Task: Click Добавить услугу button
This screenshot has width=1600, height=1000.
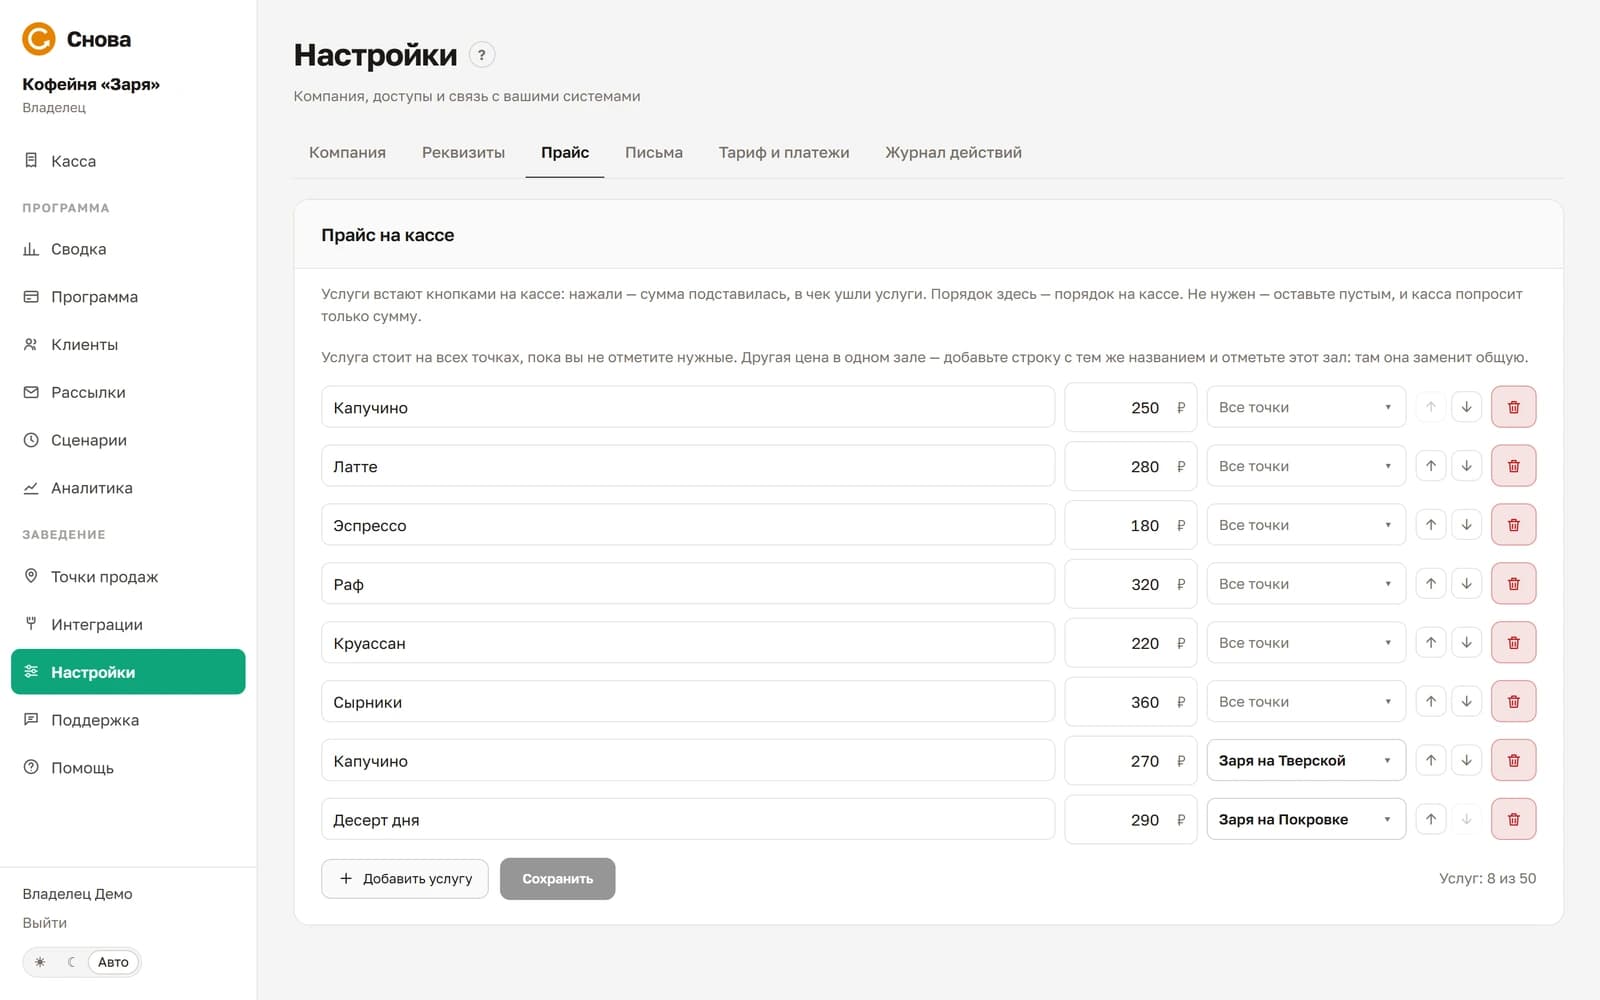Action: click(405, 879)
